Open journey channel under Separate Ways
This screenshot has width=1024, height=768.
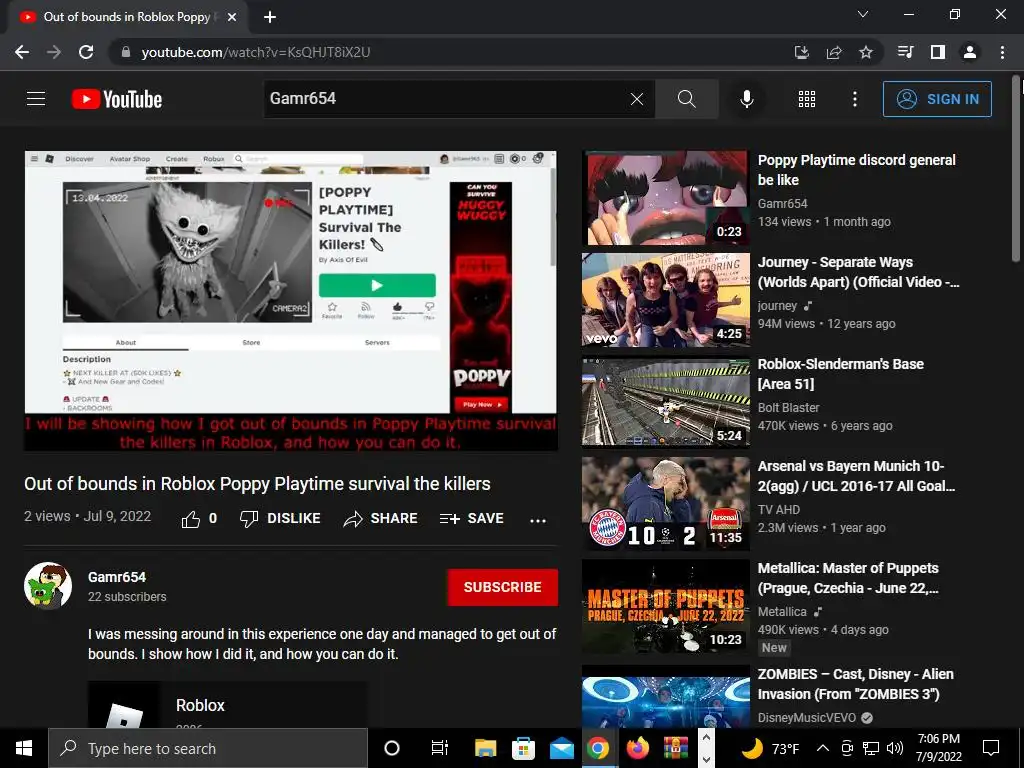776,306
